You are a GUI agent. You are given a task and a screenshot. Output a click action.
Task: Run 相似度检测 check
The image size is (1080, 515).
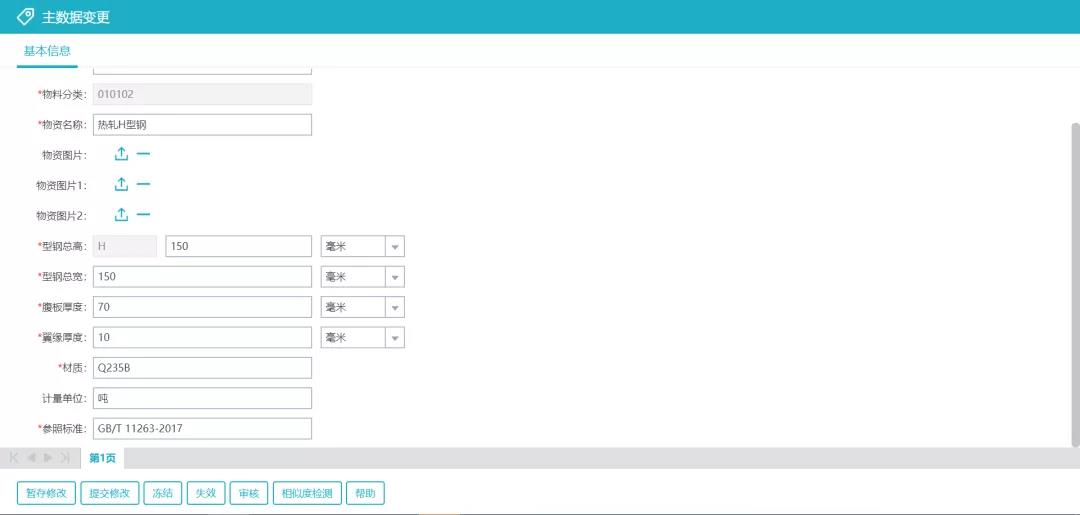(307, 493)
